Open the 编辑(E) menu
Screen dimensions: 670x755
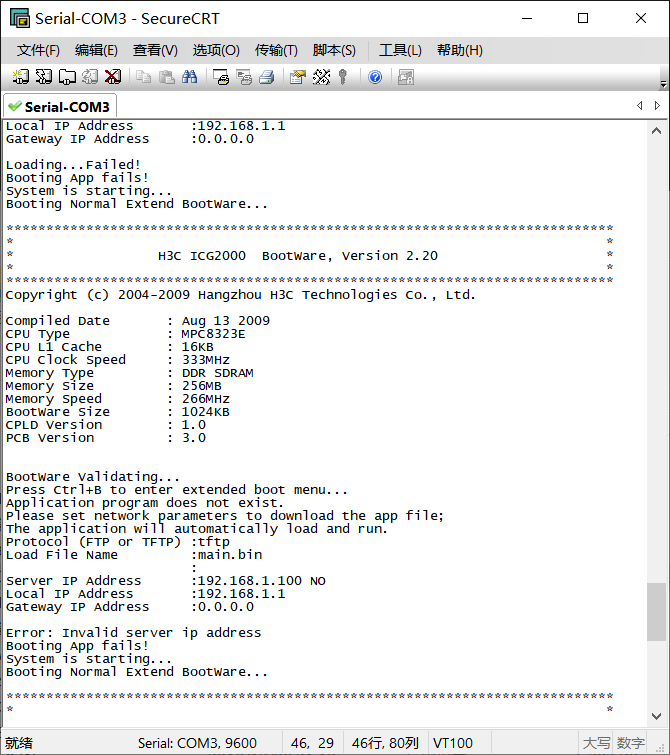tap(96, 50)
